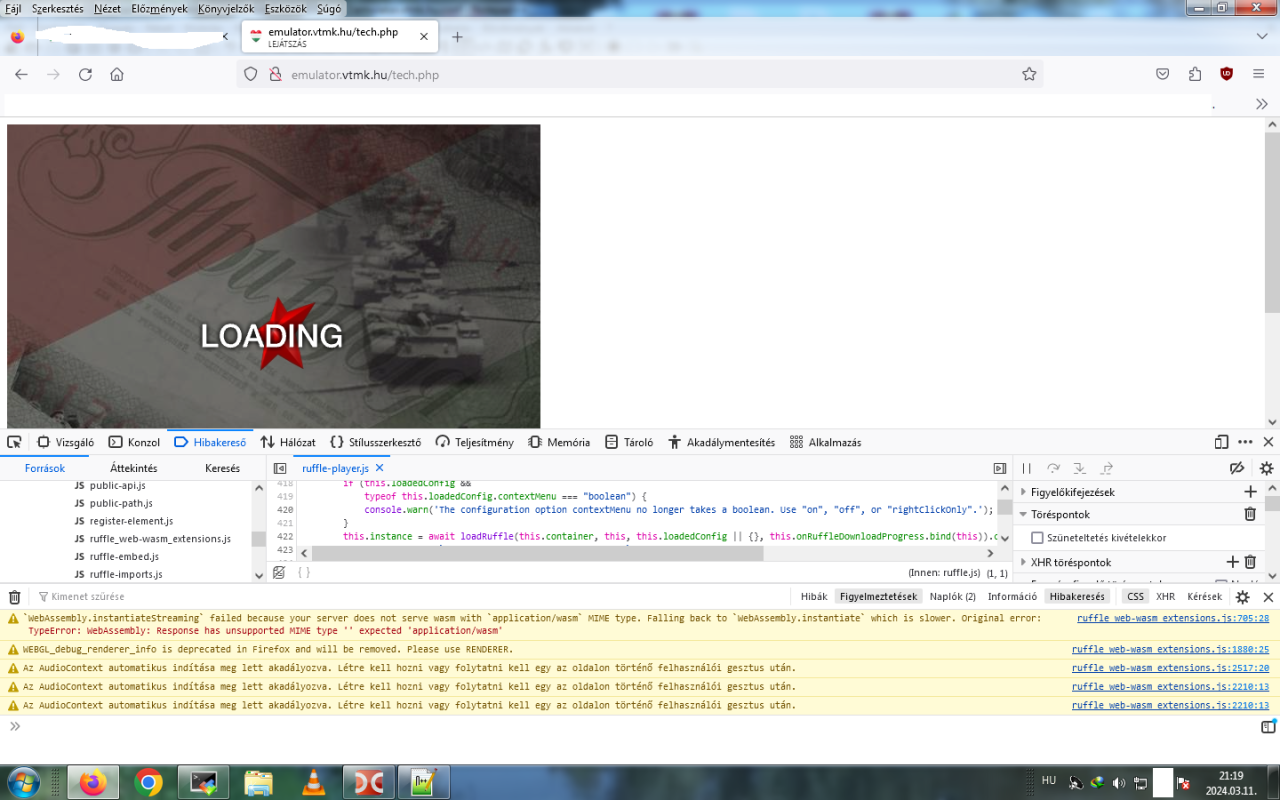Close the developer tools panel

[1268, 442]
